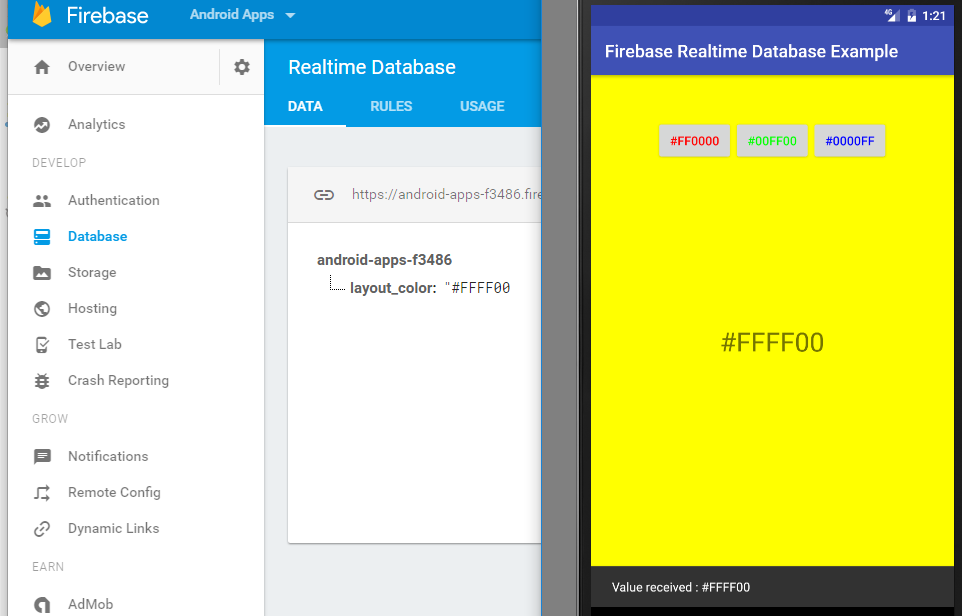Screen dimensions: 962x616
Task: Tap the green #00FF00 button in app
Action: [x=772, y=141]
